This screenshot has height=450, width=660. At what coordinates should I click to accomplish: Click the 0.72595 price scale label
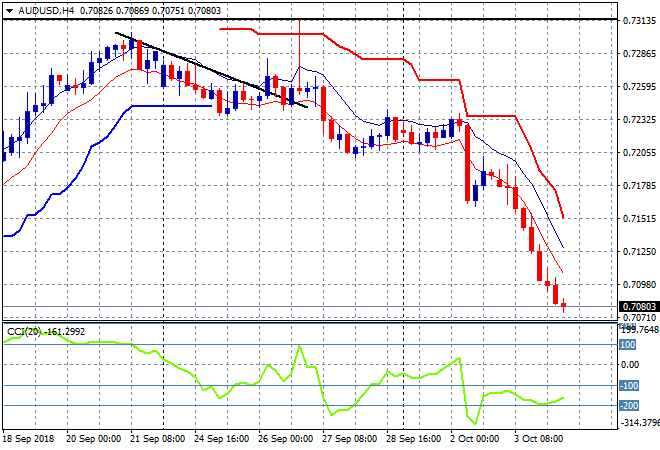click(639, 87)
